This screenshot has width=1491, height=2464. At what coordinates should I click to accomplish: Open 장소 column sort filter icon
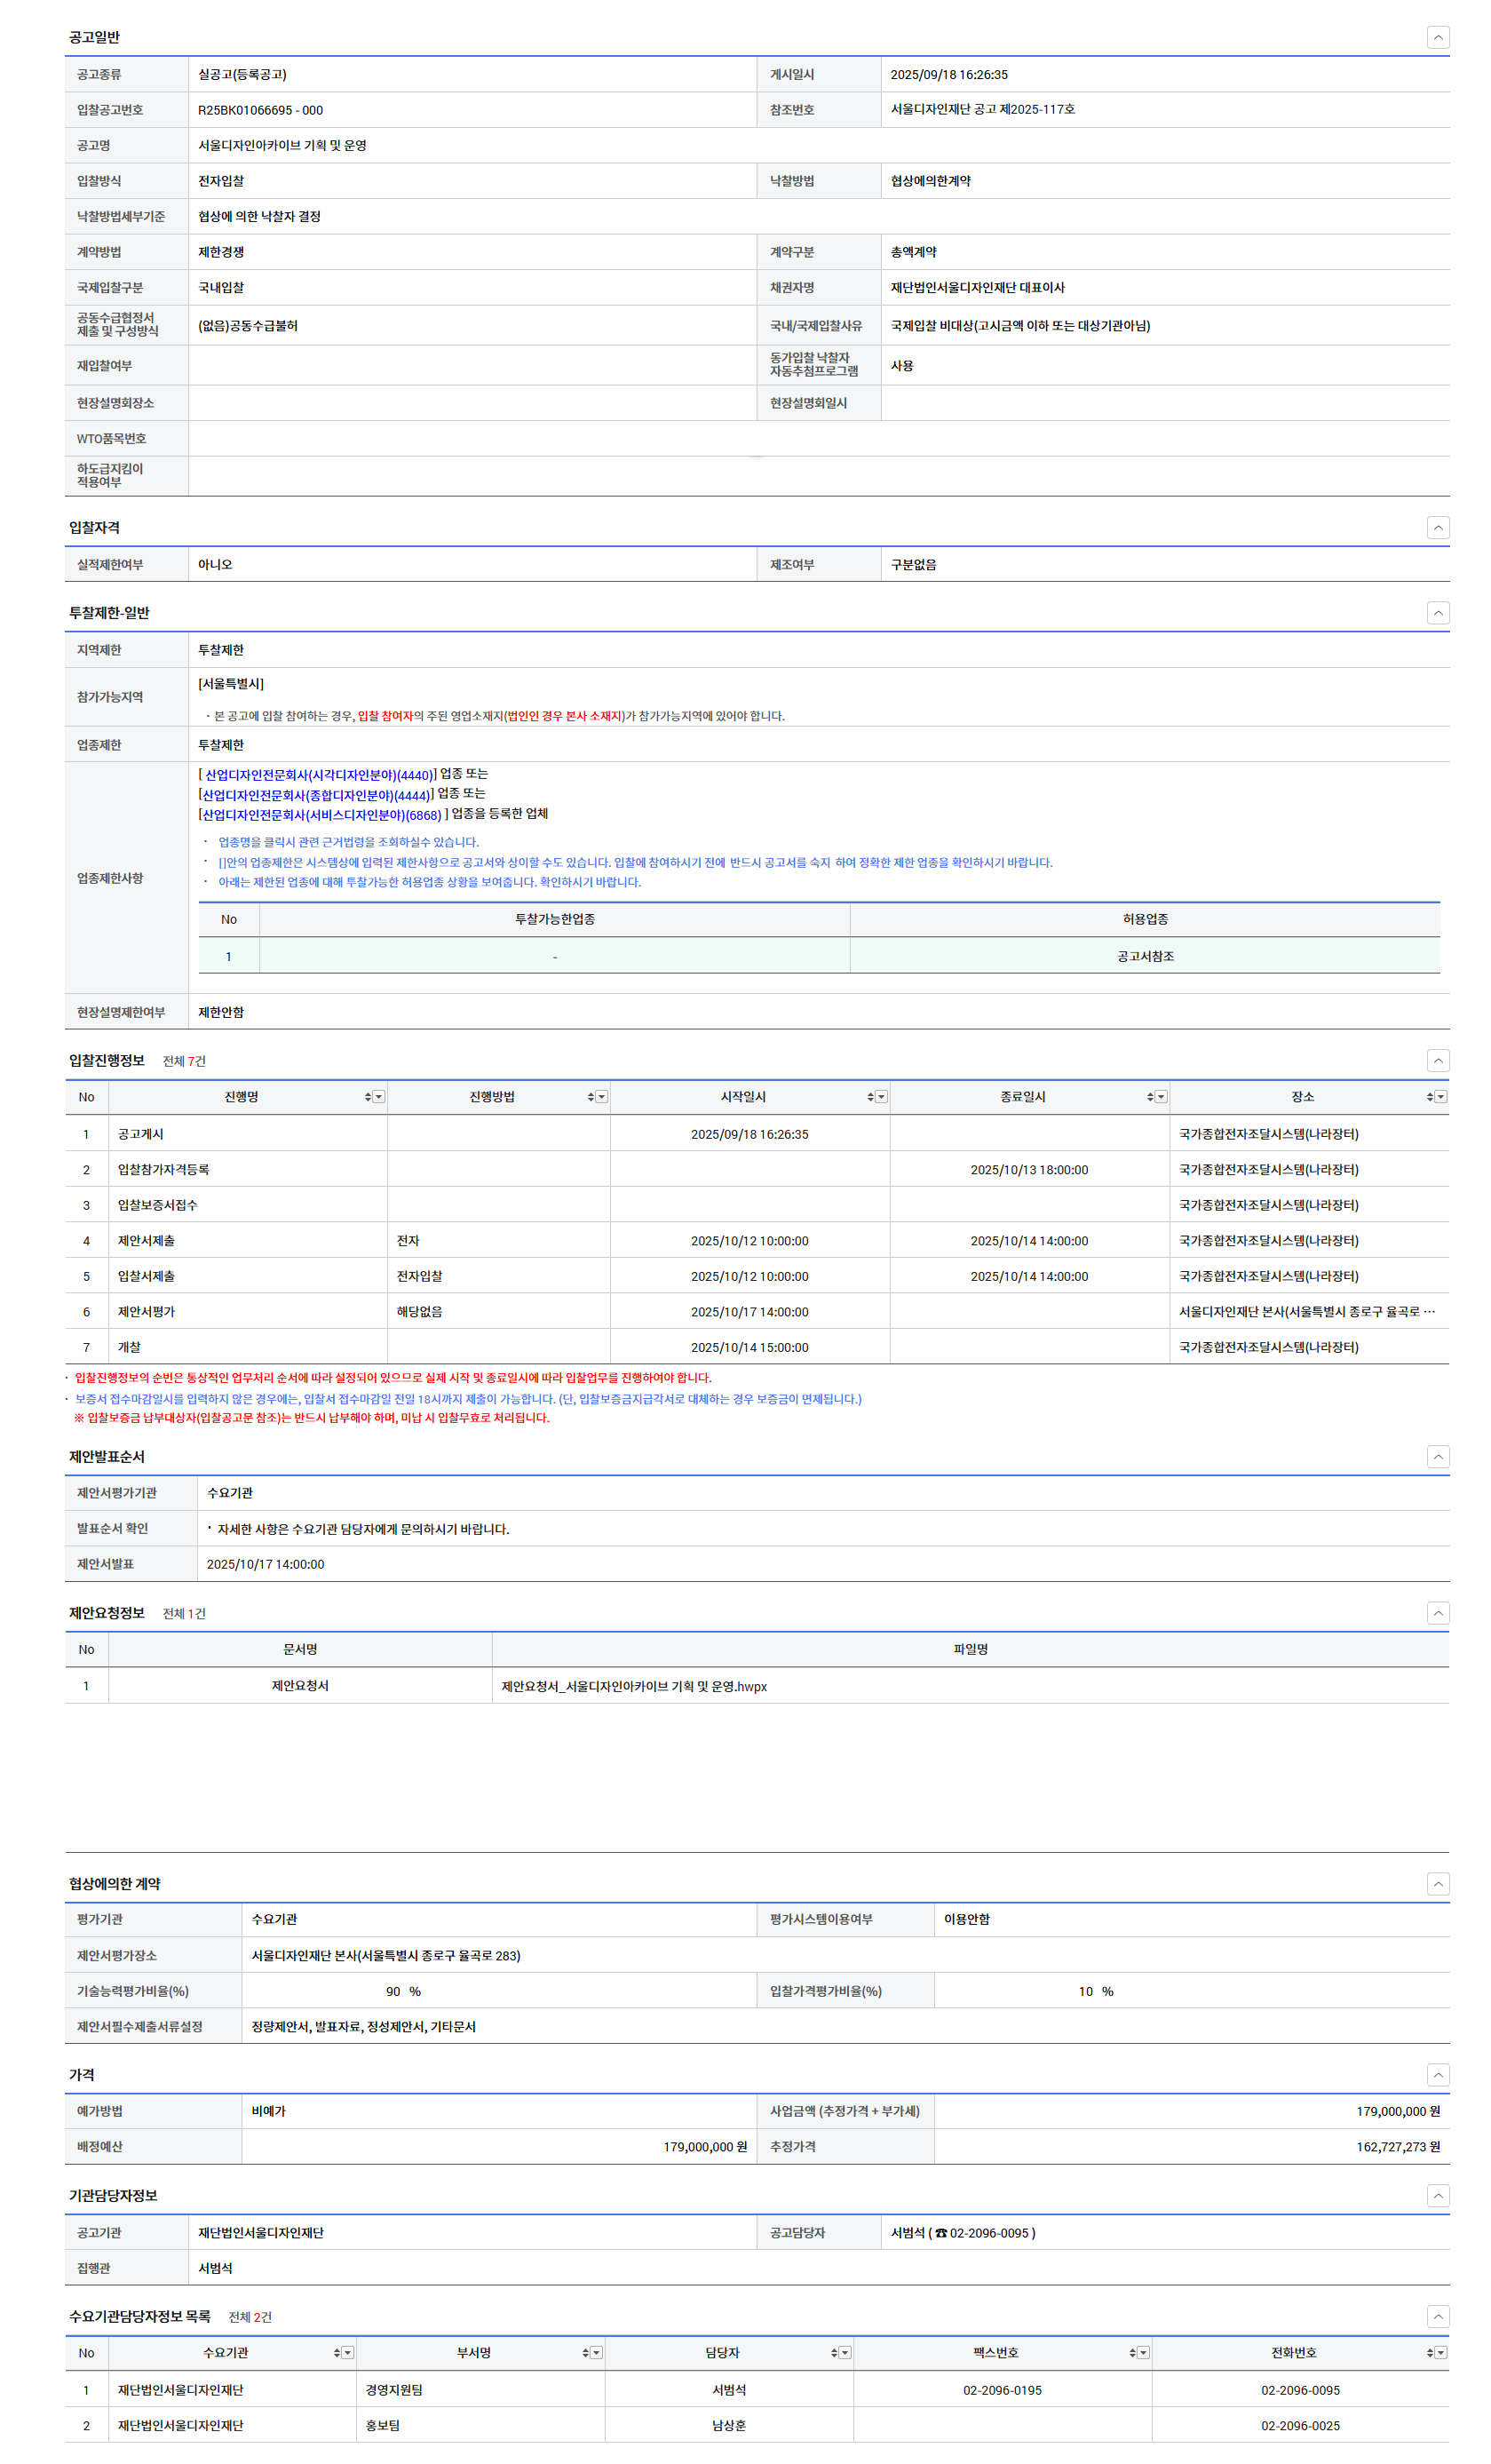tap(1437, 1097)
